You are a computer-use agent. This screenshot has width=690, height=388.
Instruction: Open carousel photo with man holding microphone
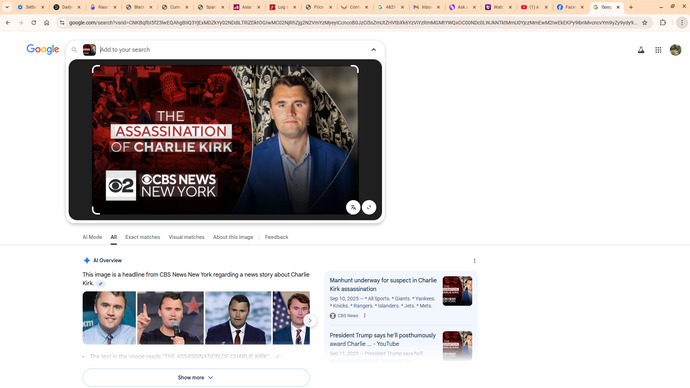pos(170,318)
